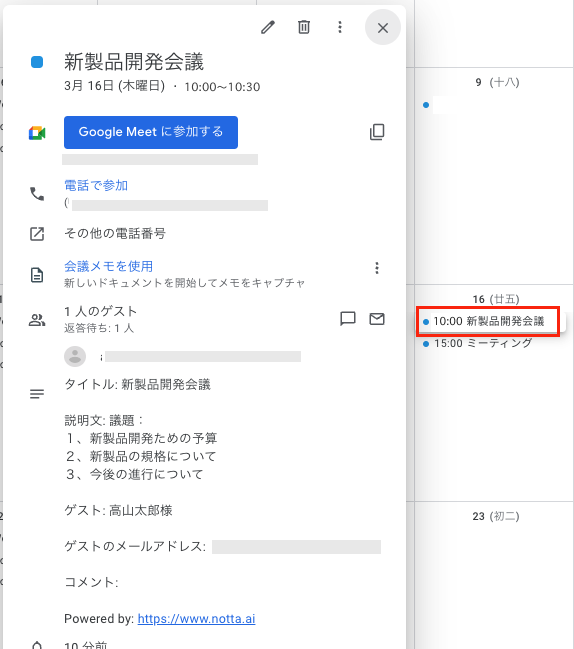This screenshot has height=649, width=574.
Task: Chat with guests using the chat icon
Action: pyautogui.click(x=348, y=319)
